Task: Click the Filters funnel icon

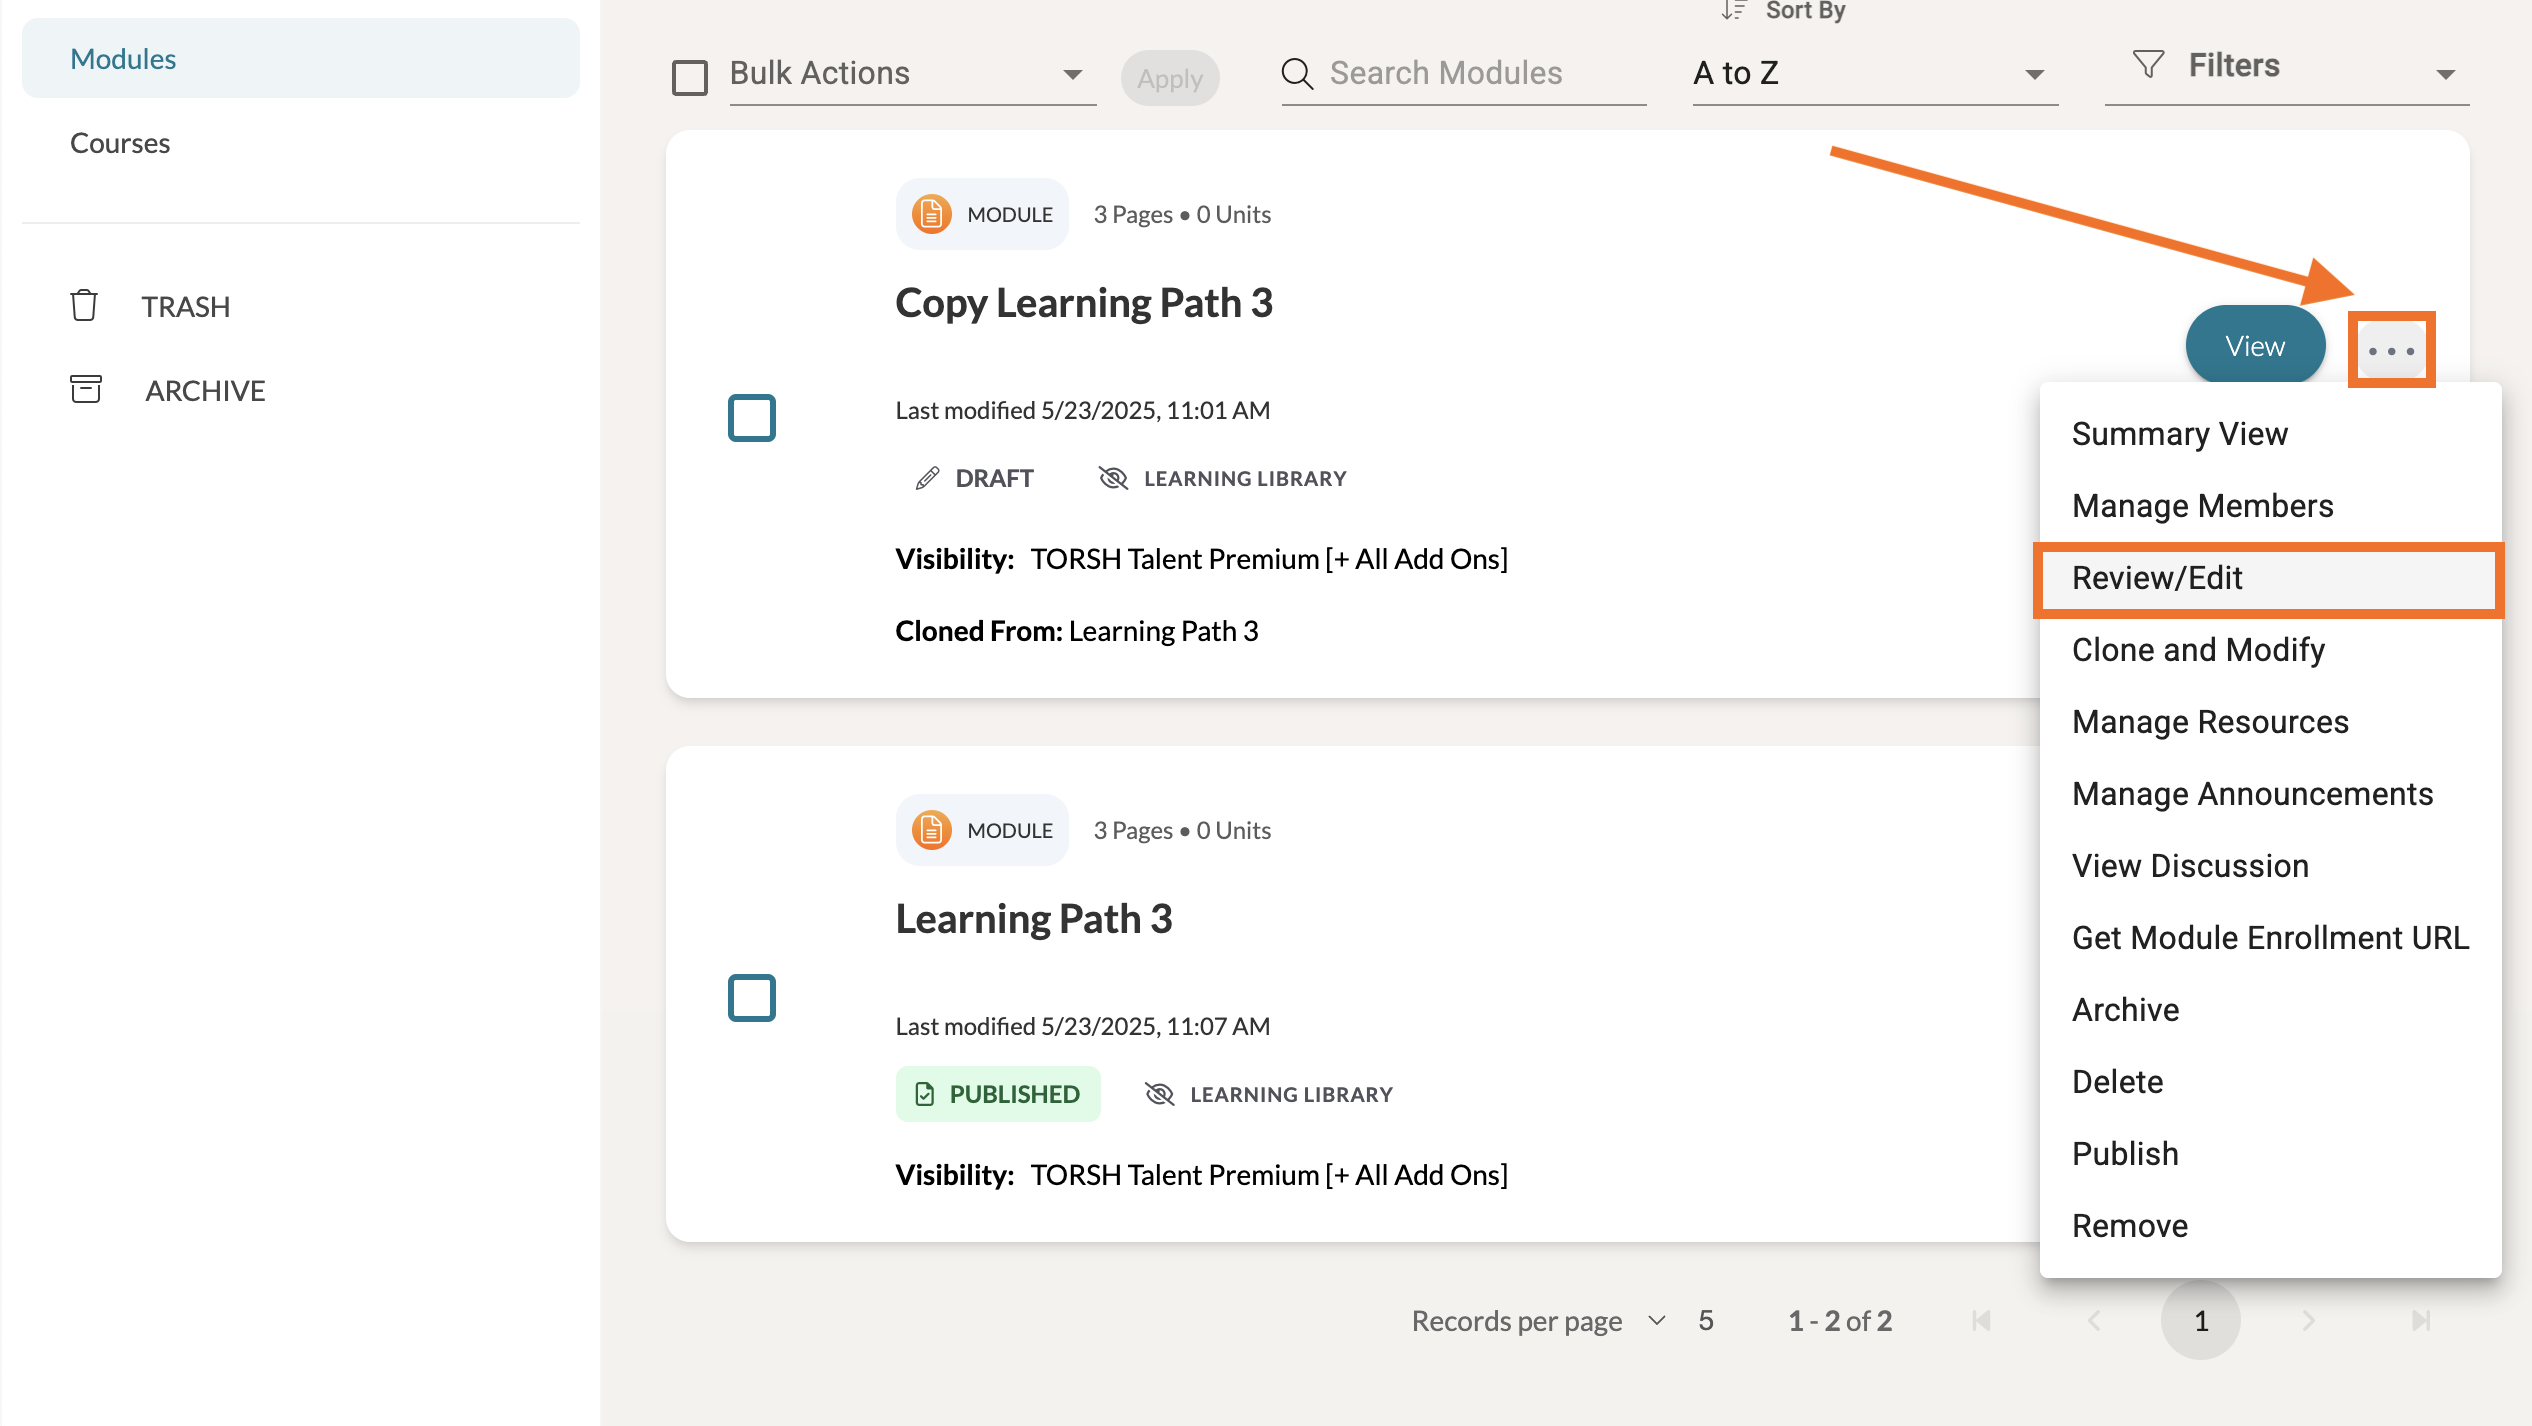Action: pos(2148,66)
